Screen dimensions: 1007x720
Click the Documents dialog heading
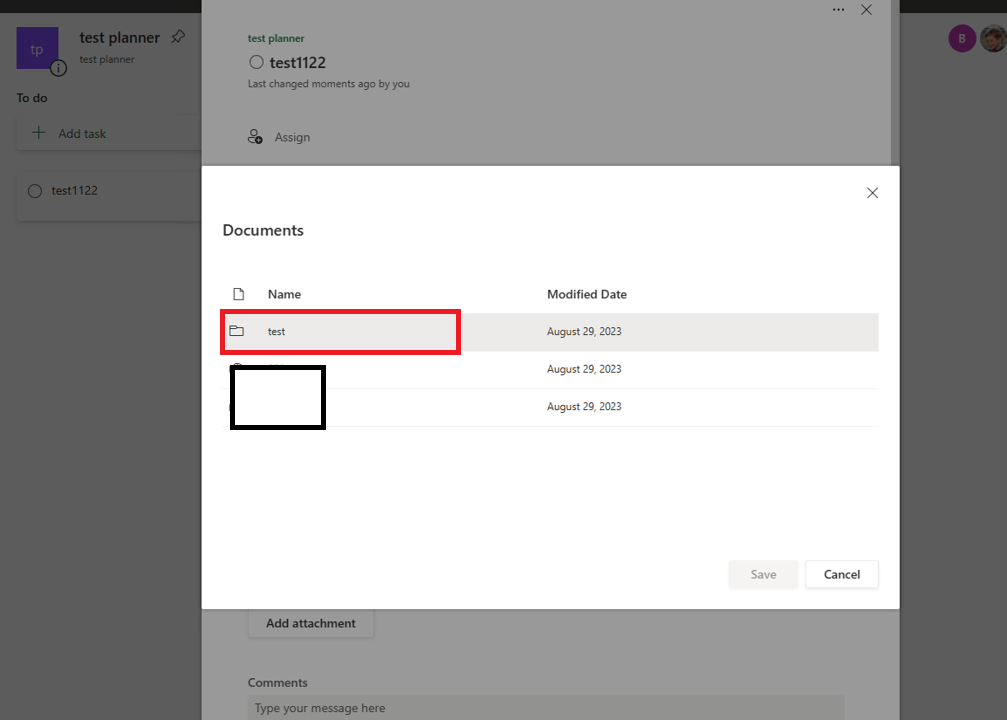(263, 230)
